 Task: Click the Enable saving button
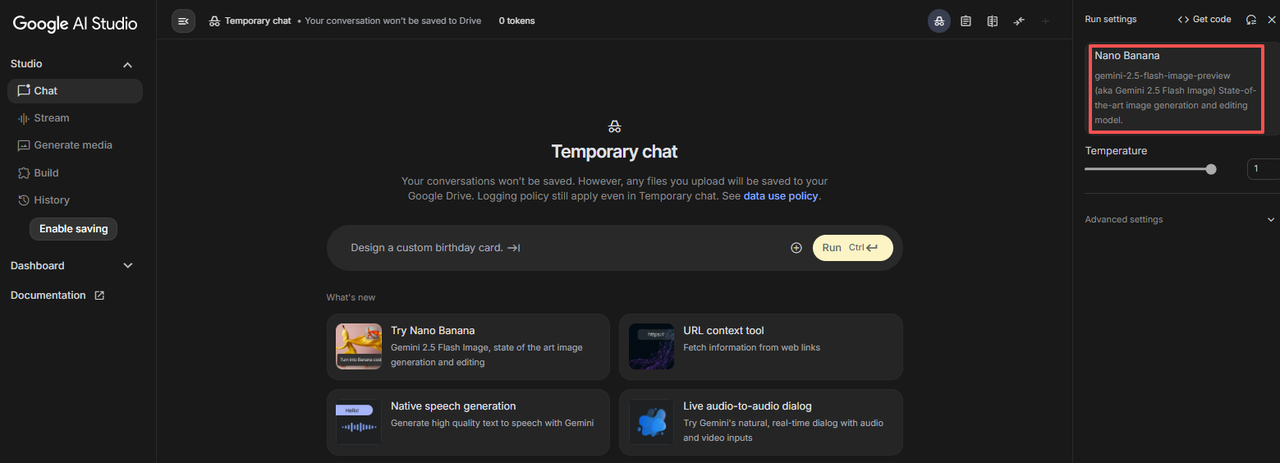73,229
